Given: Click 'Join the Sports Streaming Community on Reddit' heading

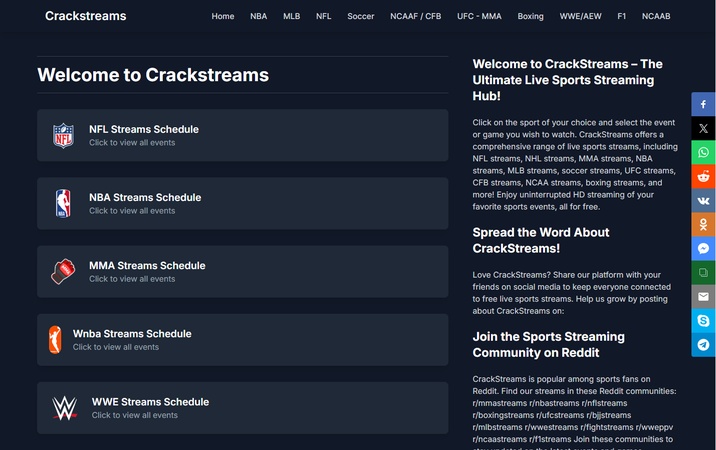Looking at the screenshot, I should [x=548, y=344].
